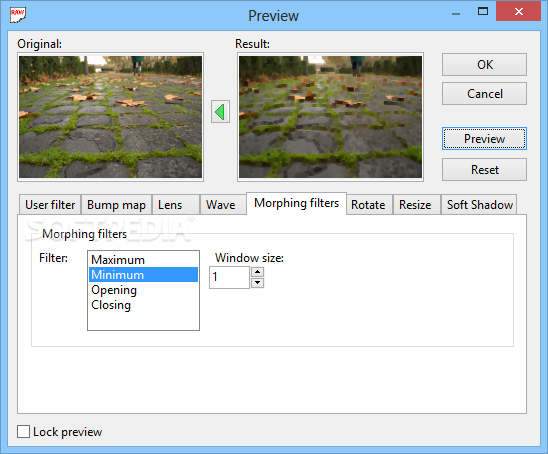Image resolution: width=548 pixels, height=454 pixels.
Task: Close the Preview window
Action: coord(519,11)
